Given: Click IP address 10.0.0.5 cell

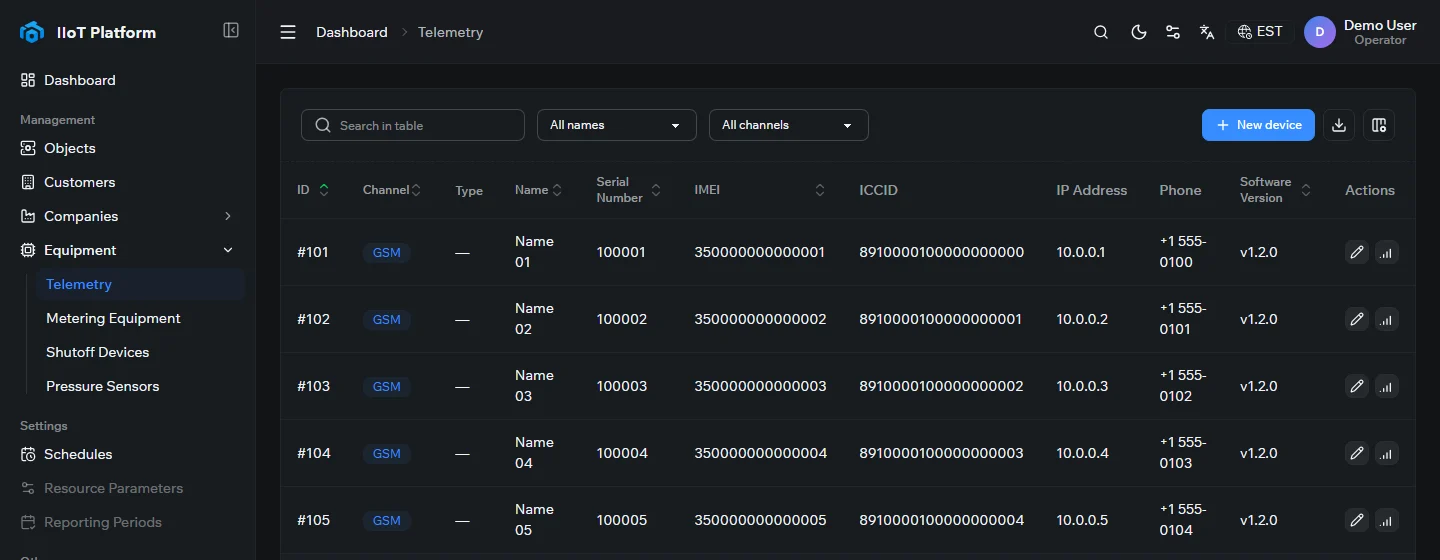Looking at the screenshot, I should click(1083, 520).
